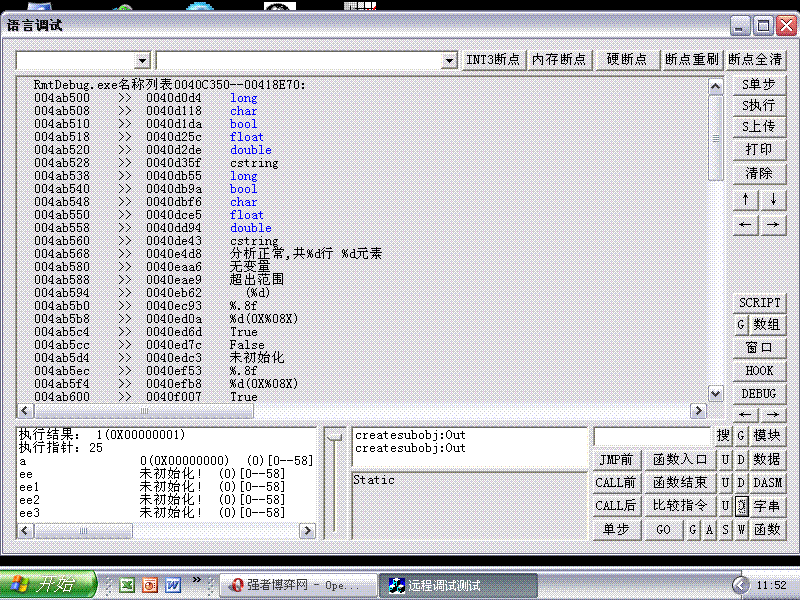The image size is (800, 600).
Task: Launch Excel from the quick launch bar
Action: tap(127, 585)
